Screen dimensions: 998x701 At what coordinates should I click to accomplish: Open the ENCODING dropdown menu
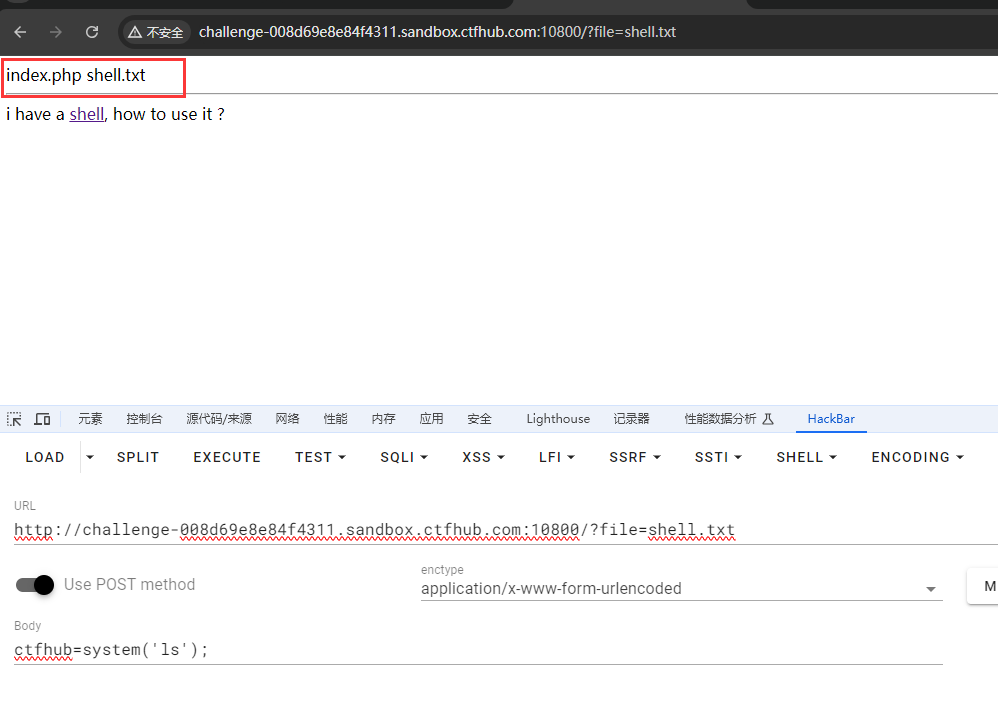click(x=917, y=457)
